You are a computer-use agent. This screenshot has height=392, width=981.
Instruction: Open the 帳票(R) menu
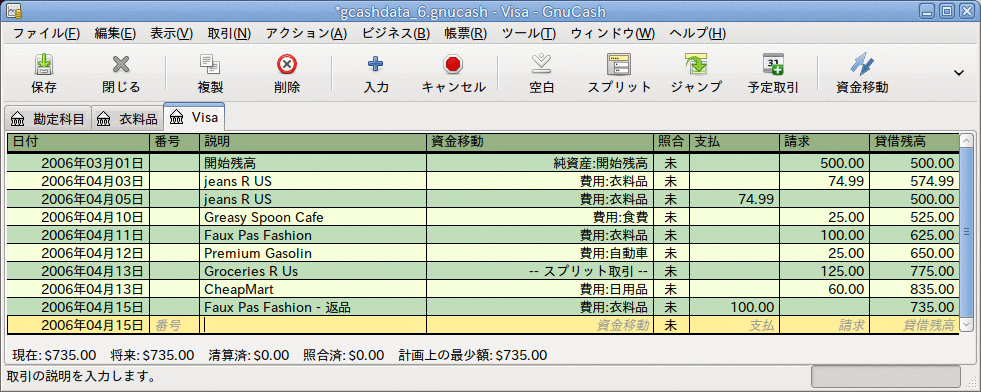(465, 33)
